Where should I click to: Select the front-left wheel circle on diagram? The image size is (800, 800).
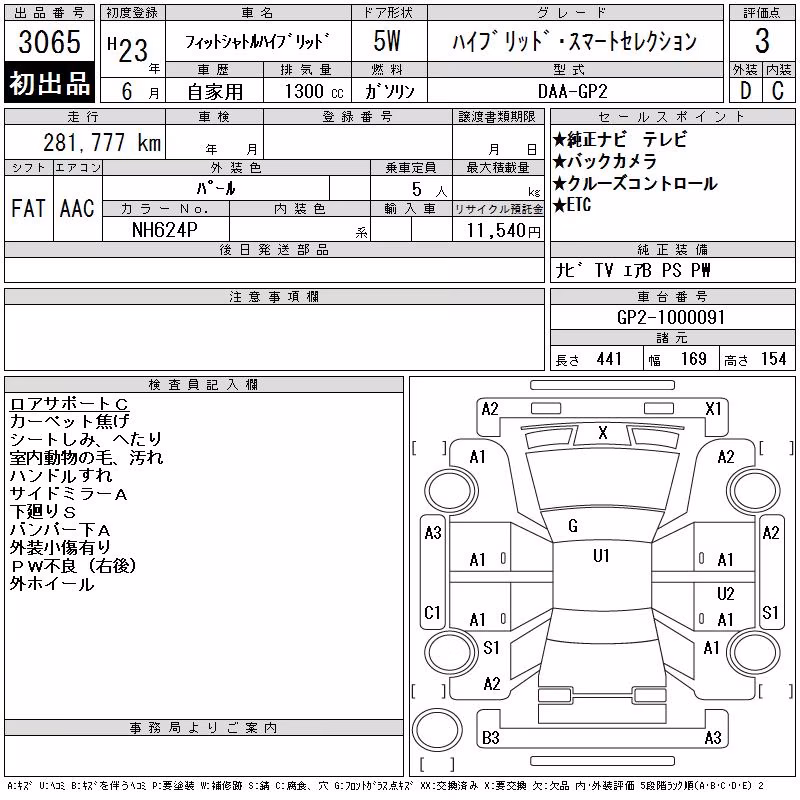[451, 491]
